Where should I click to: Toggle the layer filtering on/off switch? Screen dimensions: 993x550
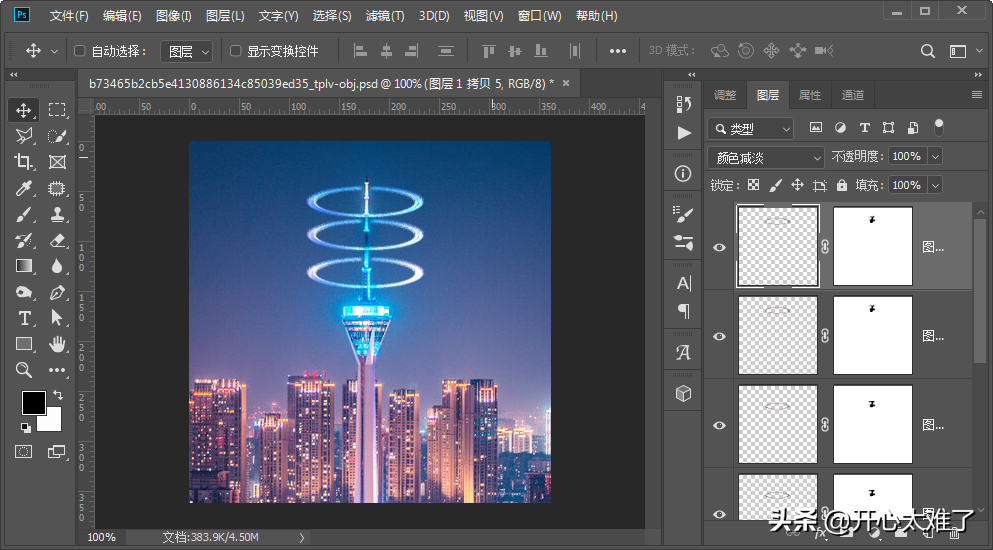click(939, 127)
